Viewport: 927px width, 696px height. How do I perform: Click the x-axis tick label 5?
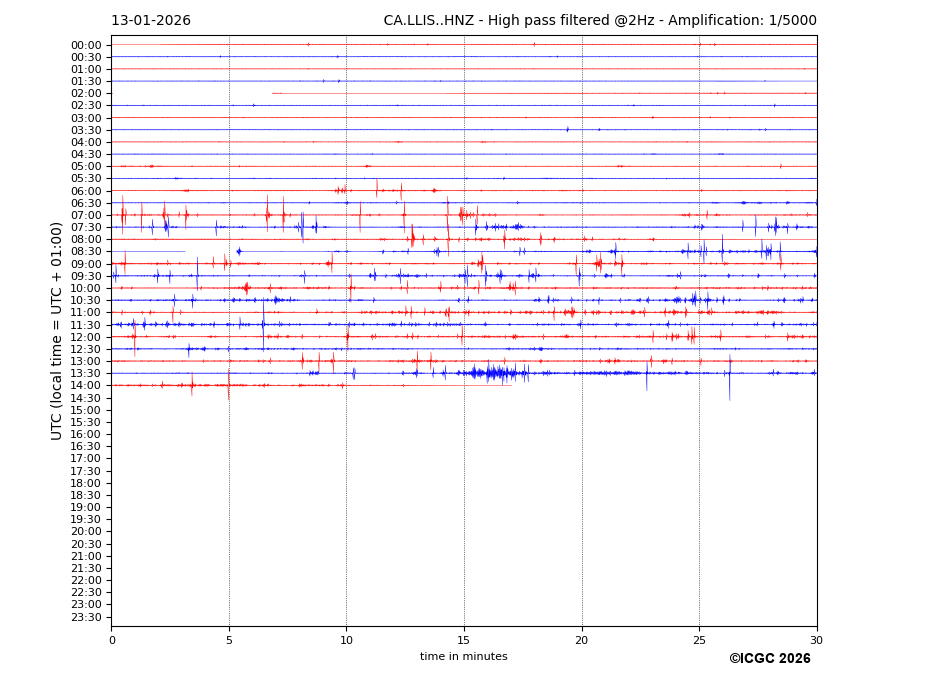click(x=229, y=640)
